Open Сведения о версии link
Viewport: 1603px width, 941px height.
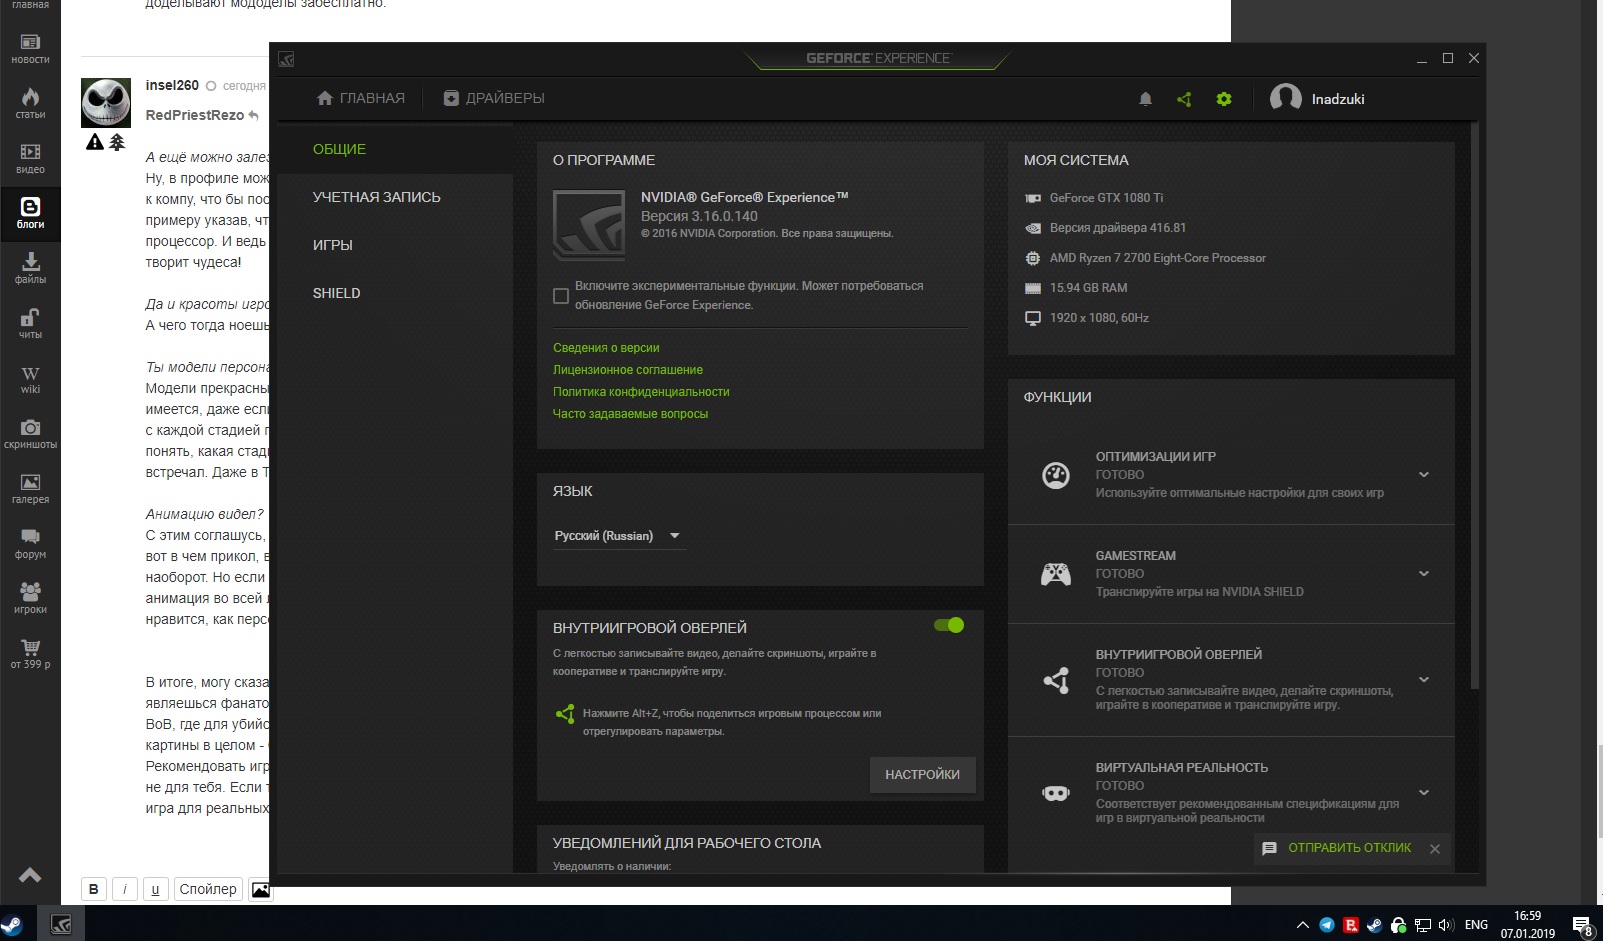[606, 348]
